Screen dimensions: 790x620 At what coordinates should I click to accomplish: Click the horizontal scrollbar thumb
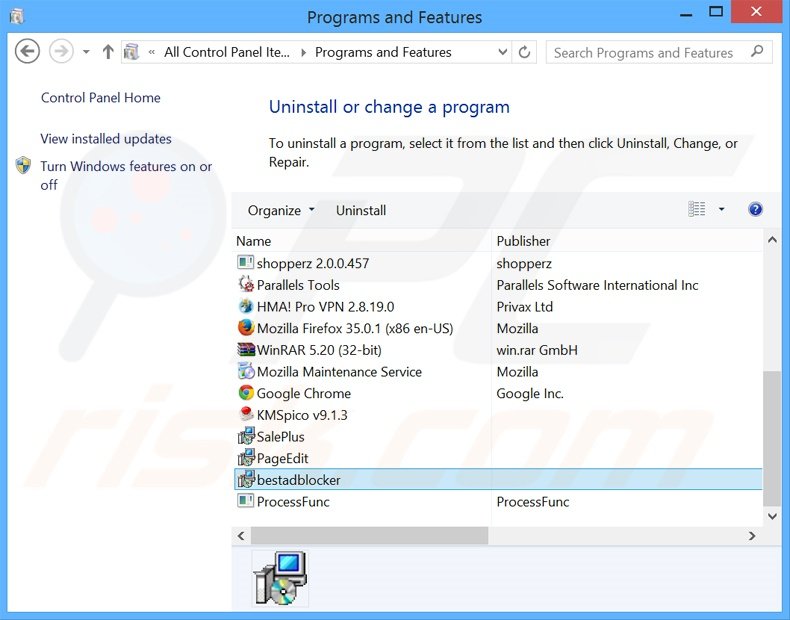(x=369, y=535)
